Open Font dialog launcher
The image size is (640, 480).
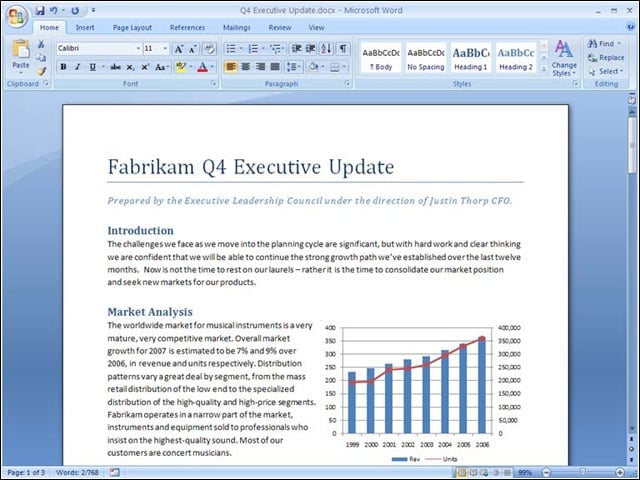pyautogui.click(x=213, y=83)
